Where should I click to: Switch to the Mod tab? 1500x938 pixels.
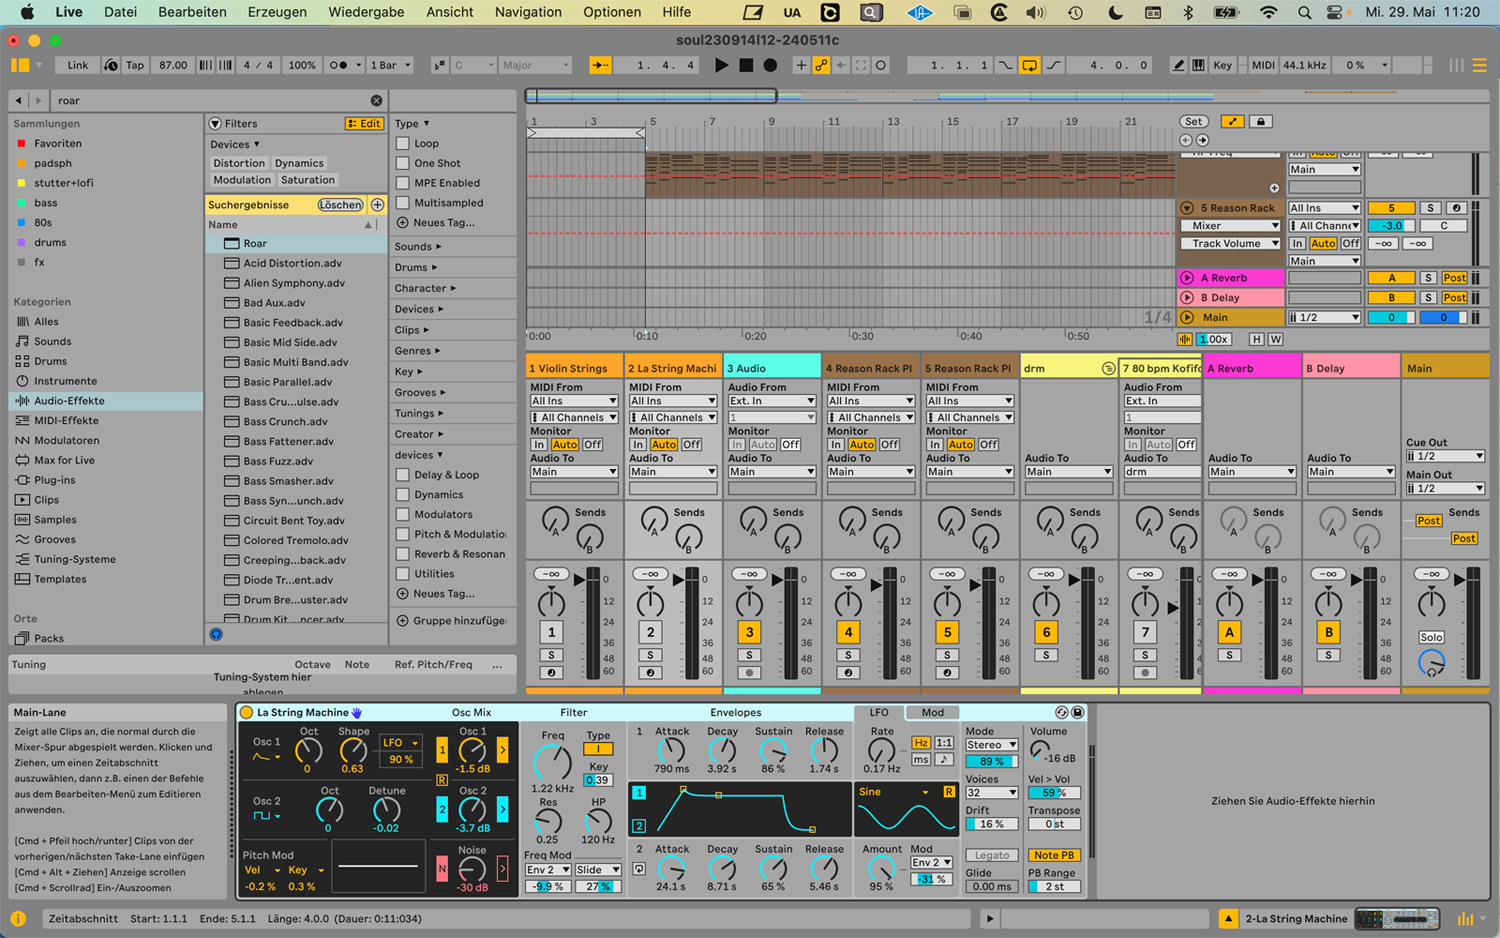click(x=932, y=713)
